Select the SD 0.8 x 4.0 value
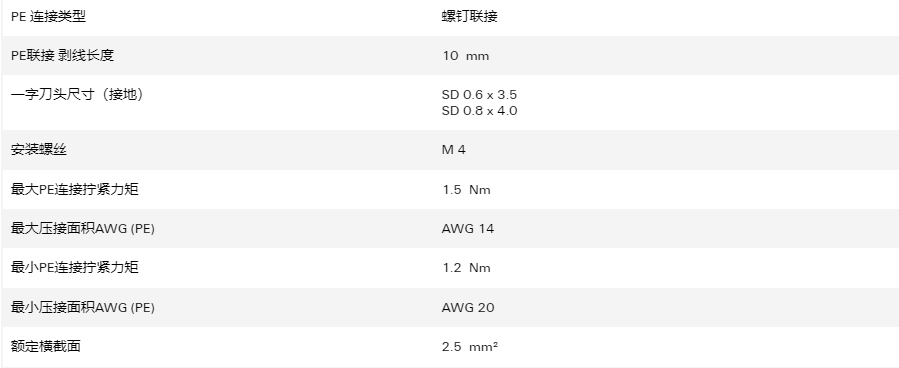The height and width of the screenshot is (368, 899). 479,111
